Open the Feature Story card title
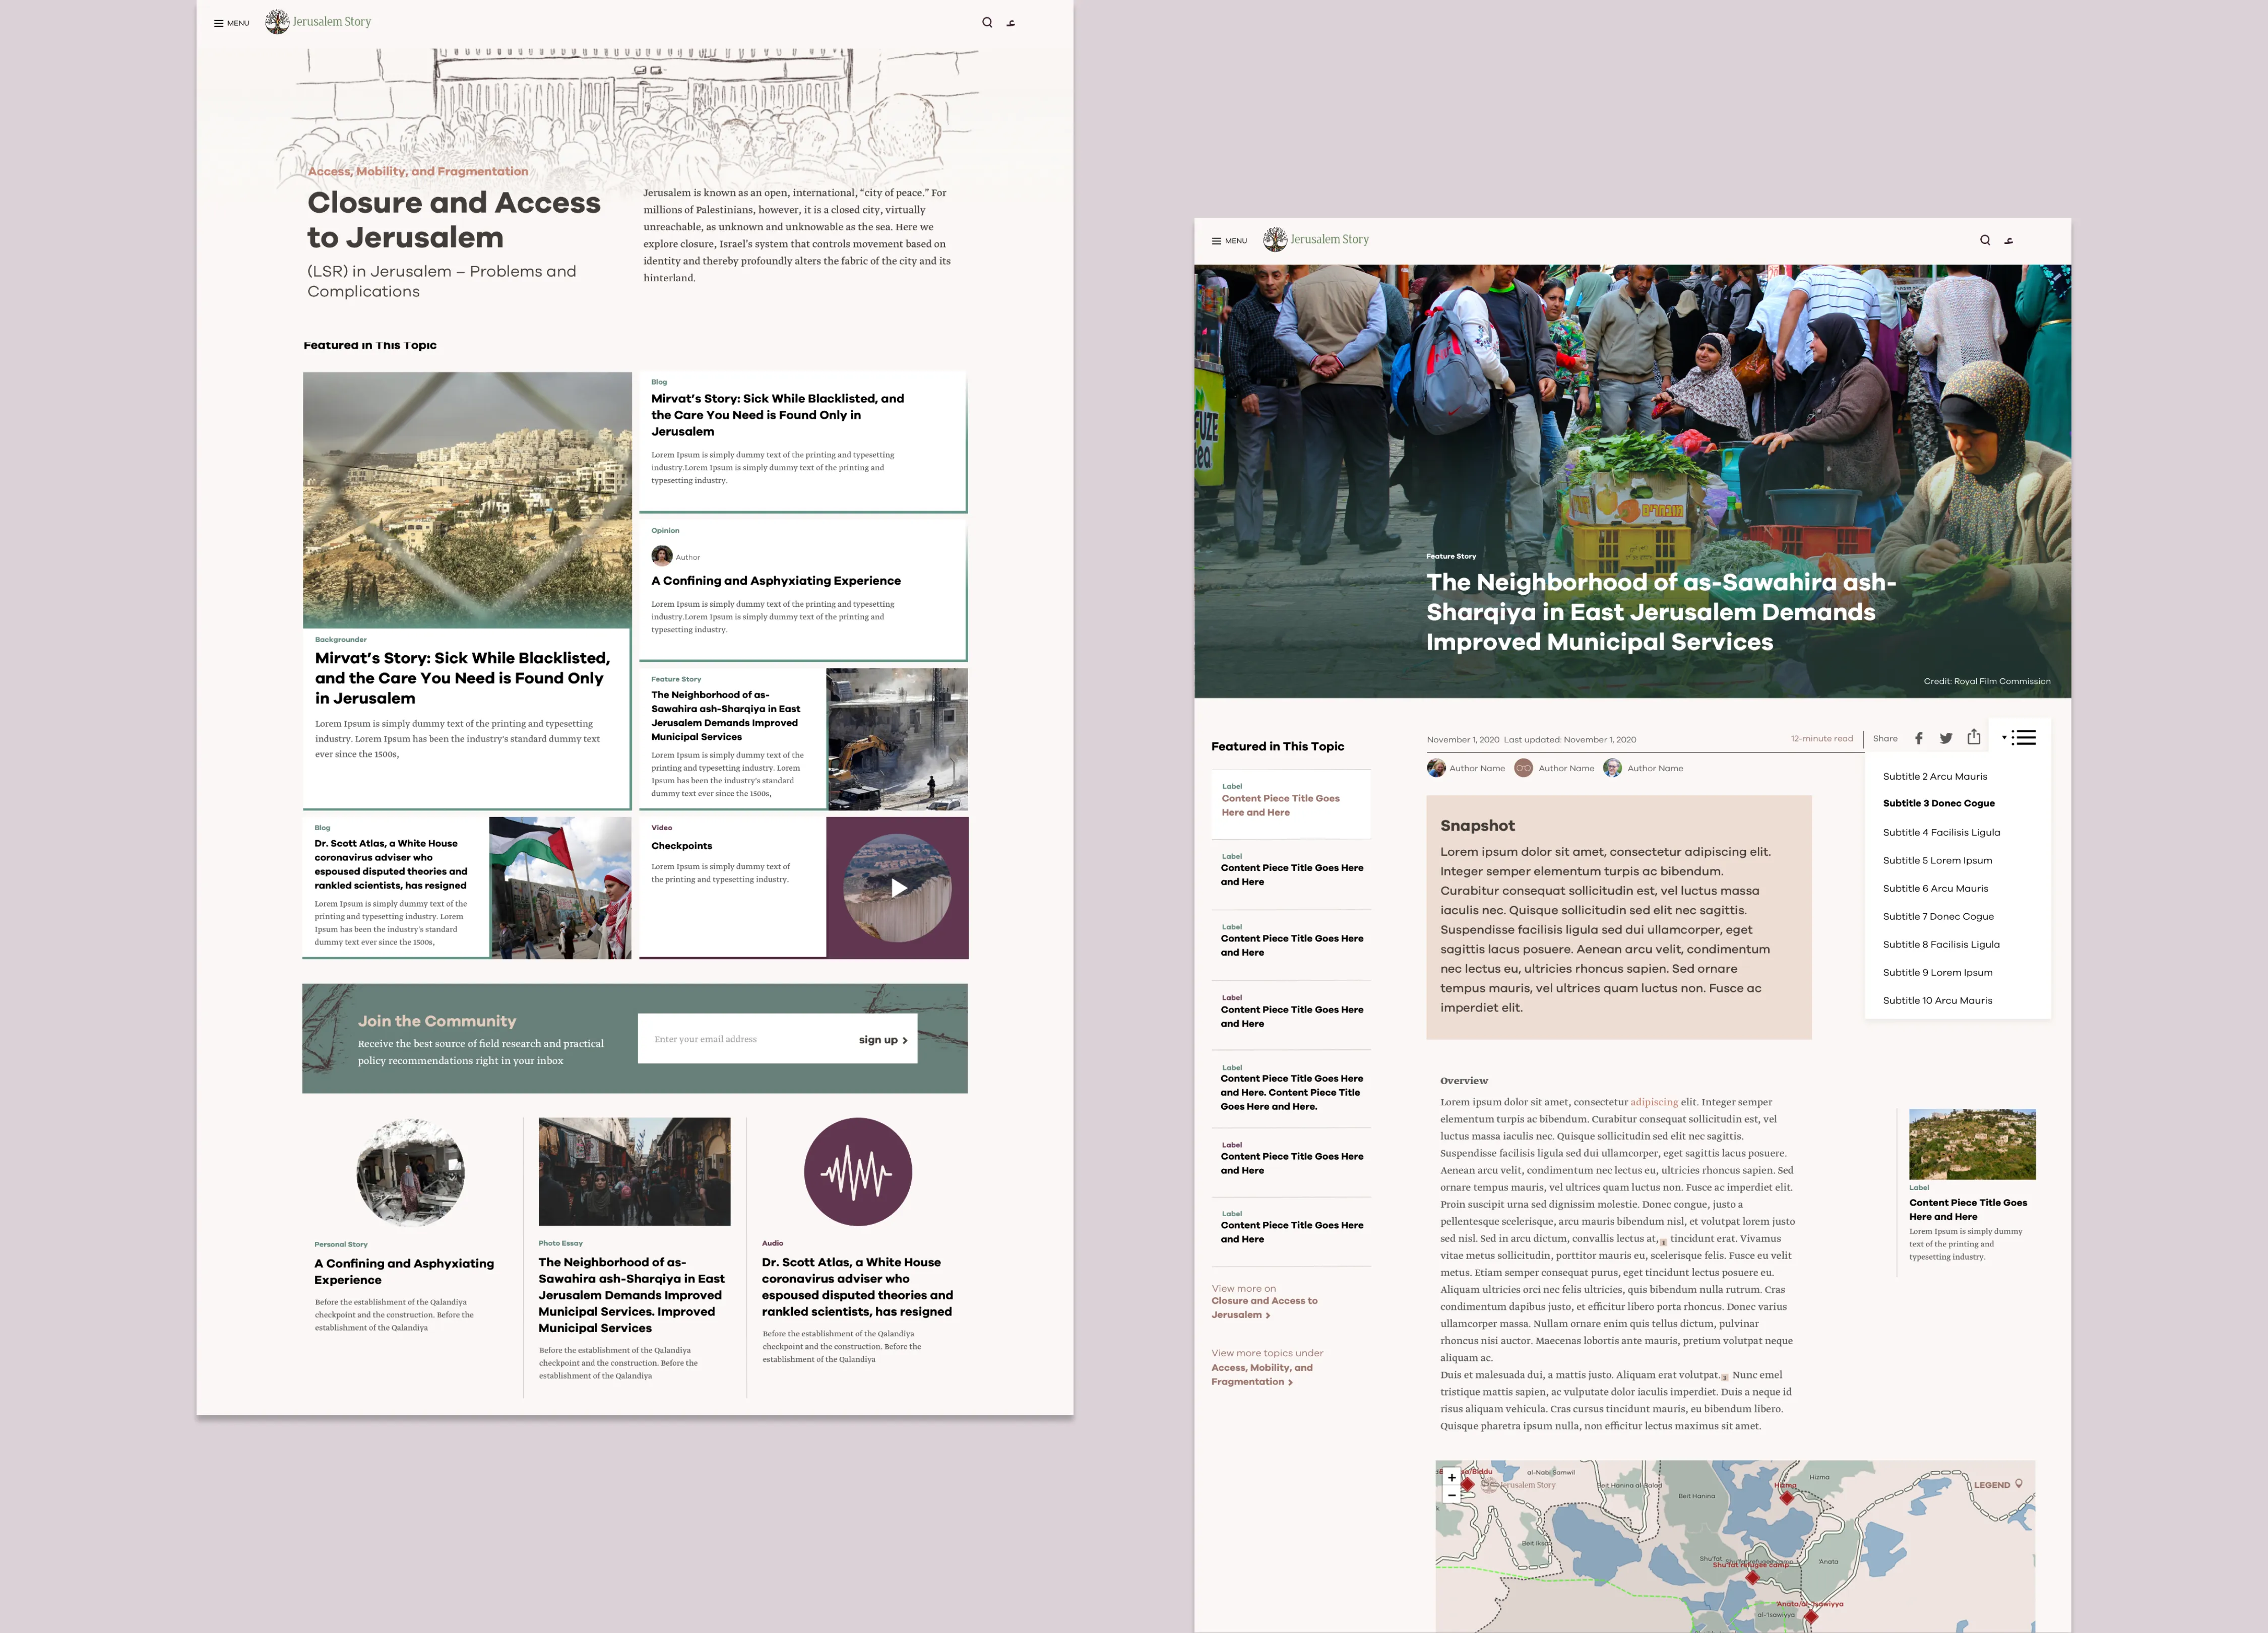 [725, 715]
